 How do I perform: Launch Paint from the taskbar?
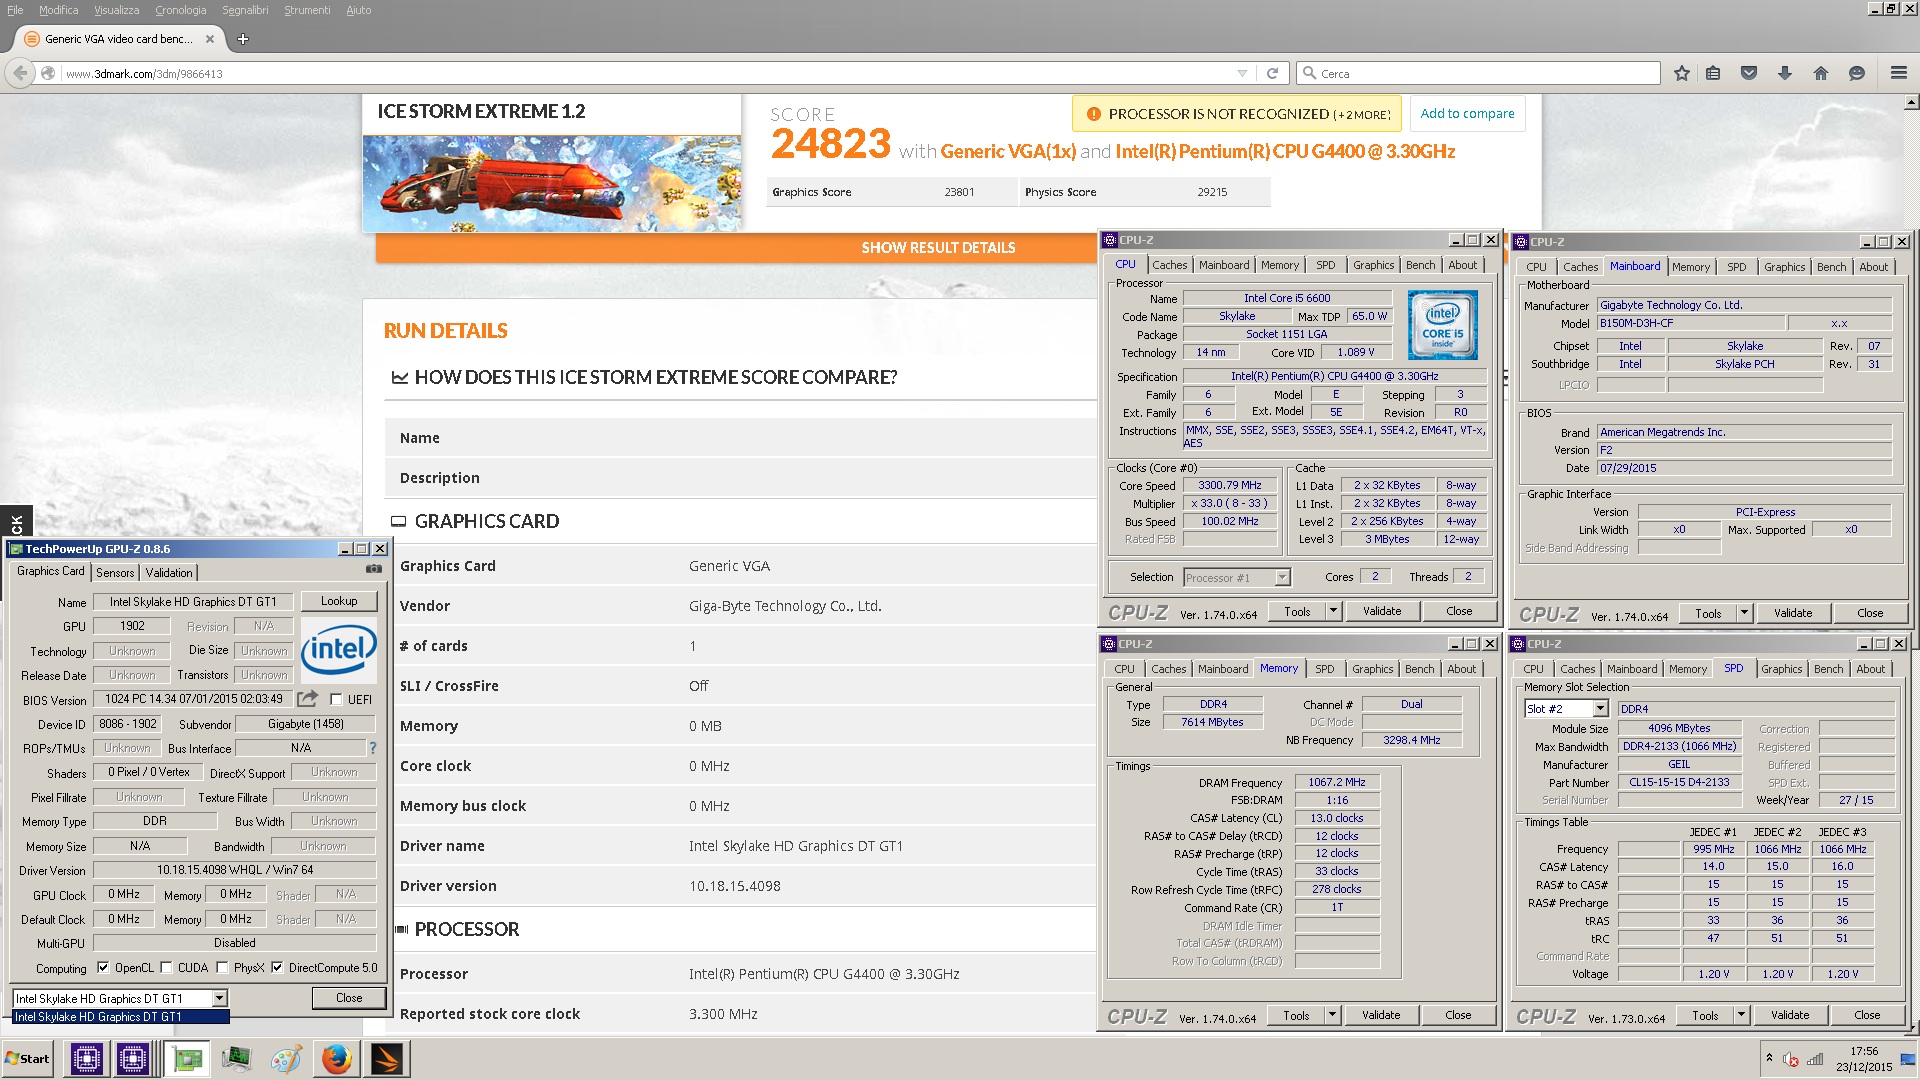coord(286,1058)
